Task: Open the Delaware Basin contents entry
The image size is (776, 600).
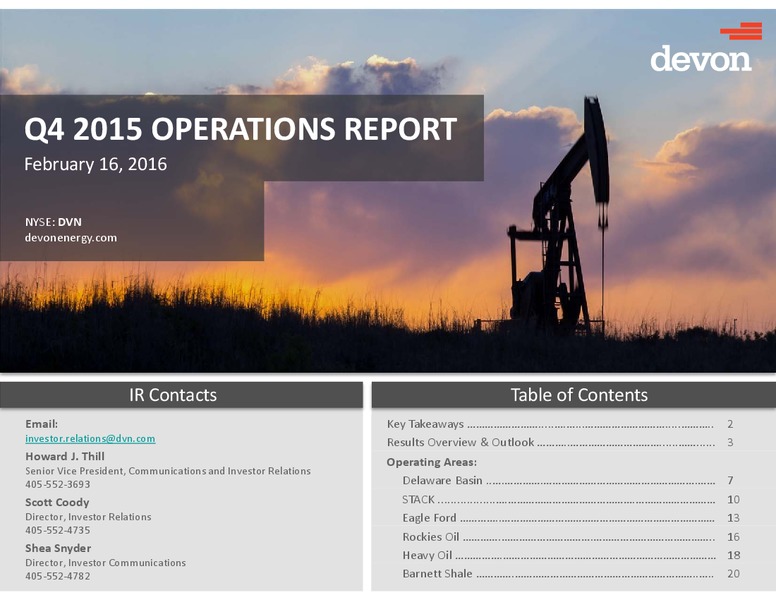Action: [x=568, y=480]
